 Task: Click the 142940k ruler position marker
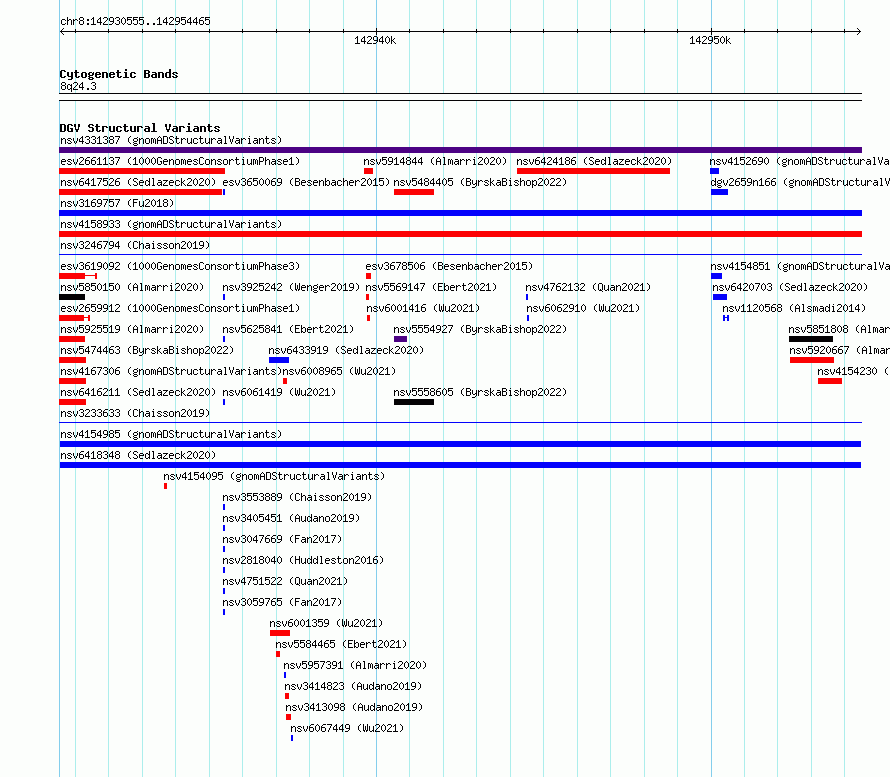375,40
